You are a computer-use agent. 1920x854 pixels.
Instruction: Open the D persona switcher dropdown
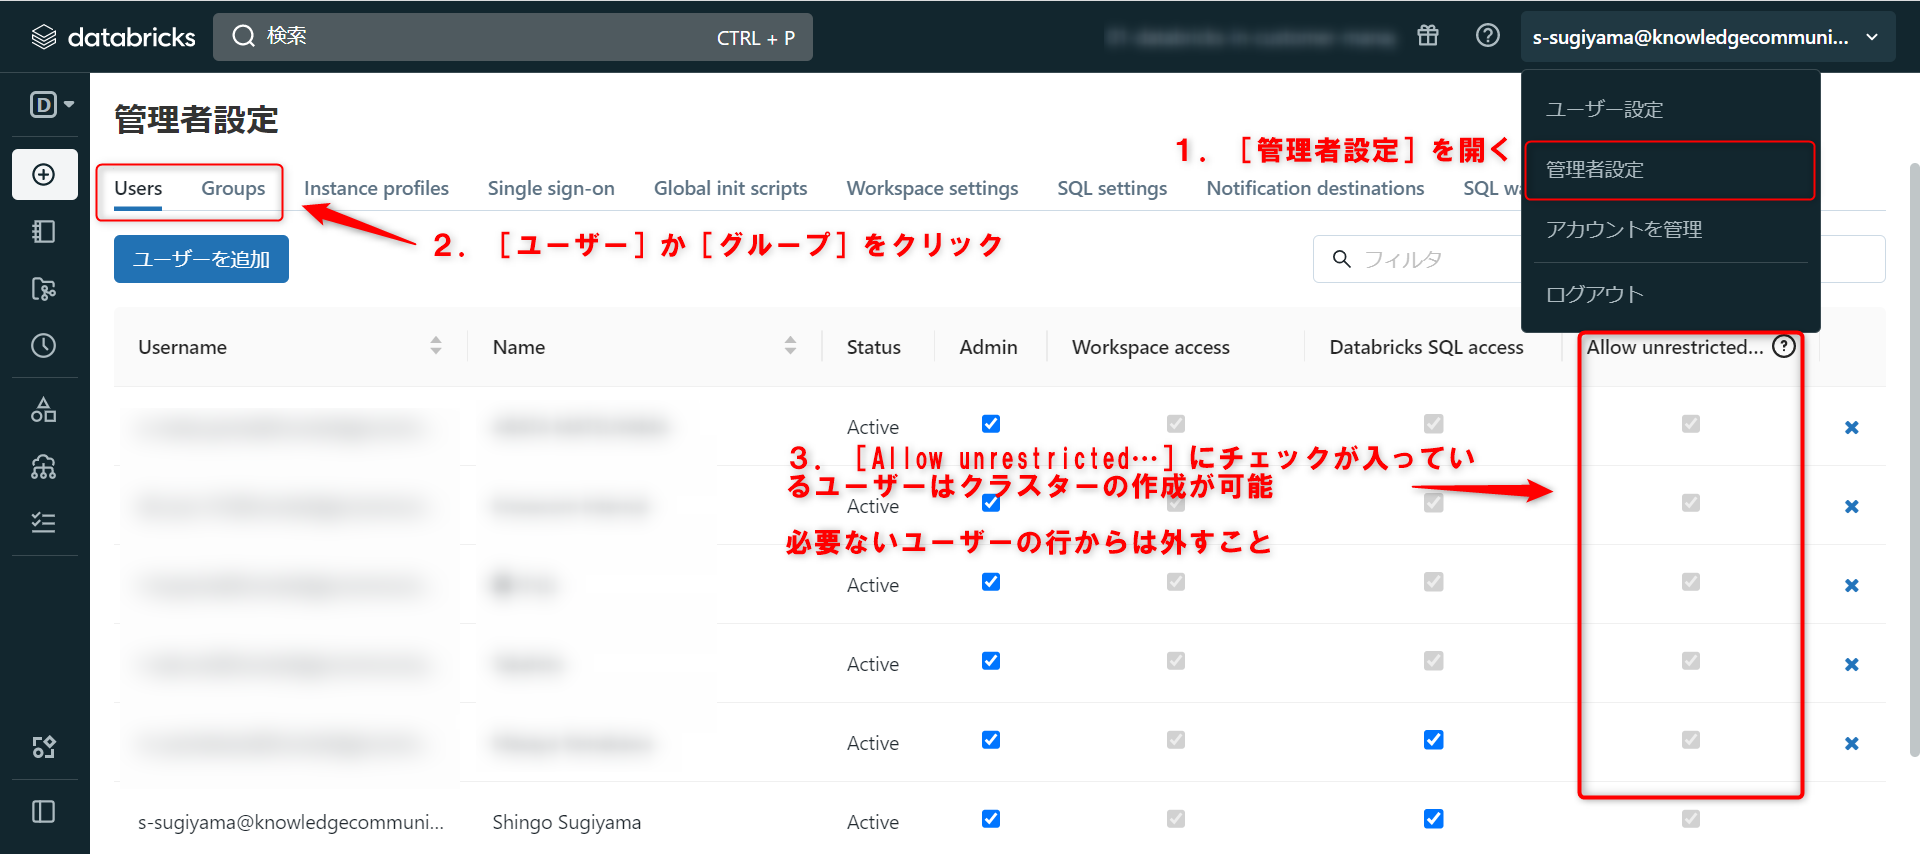click(52, 104)
